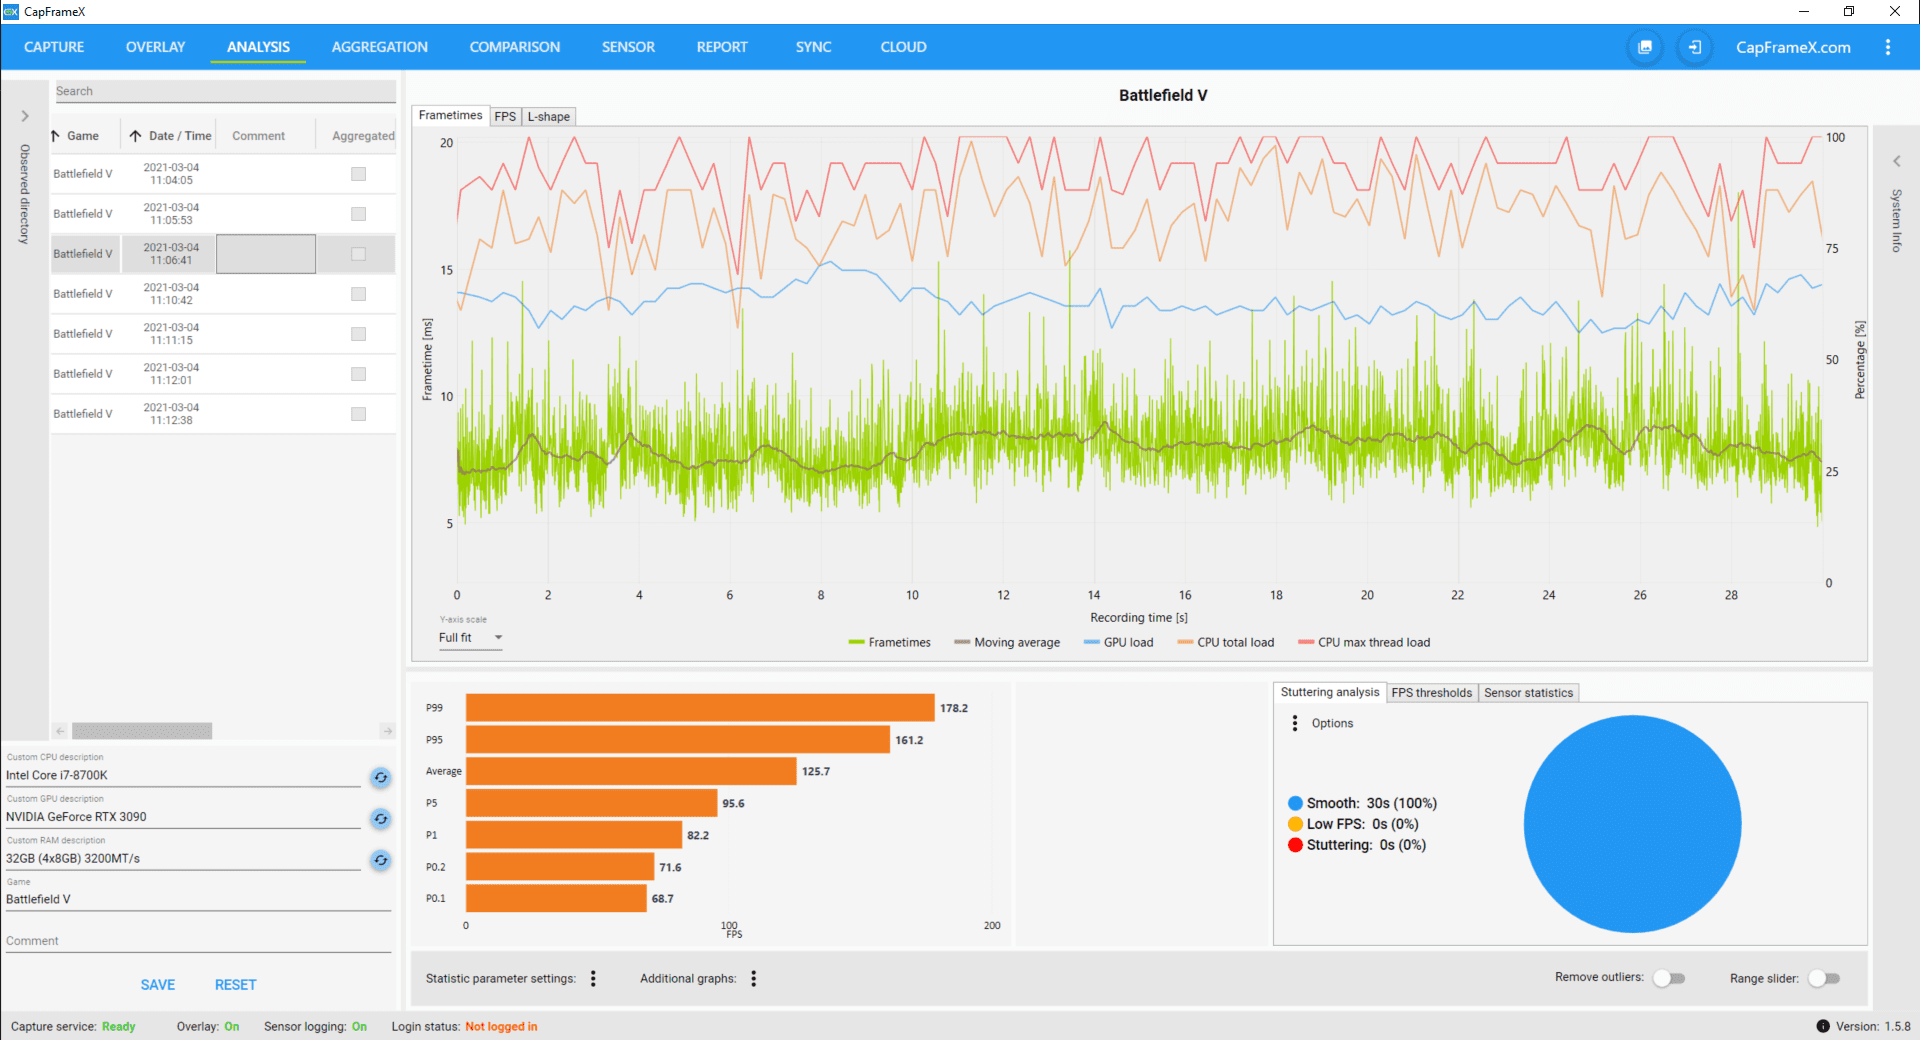The height and width of the screenshot is (1040, 1920).
Task: Switch to the OVERLAY tab
Action: pyautogui.click(x=155, y=47)
